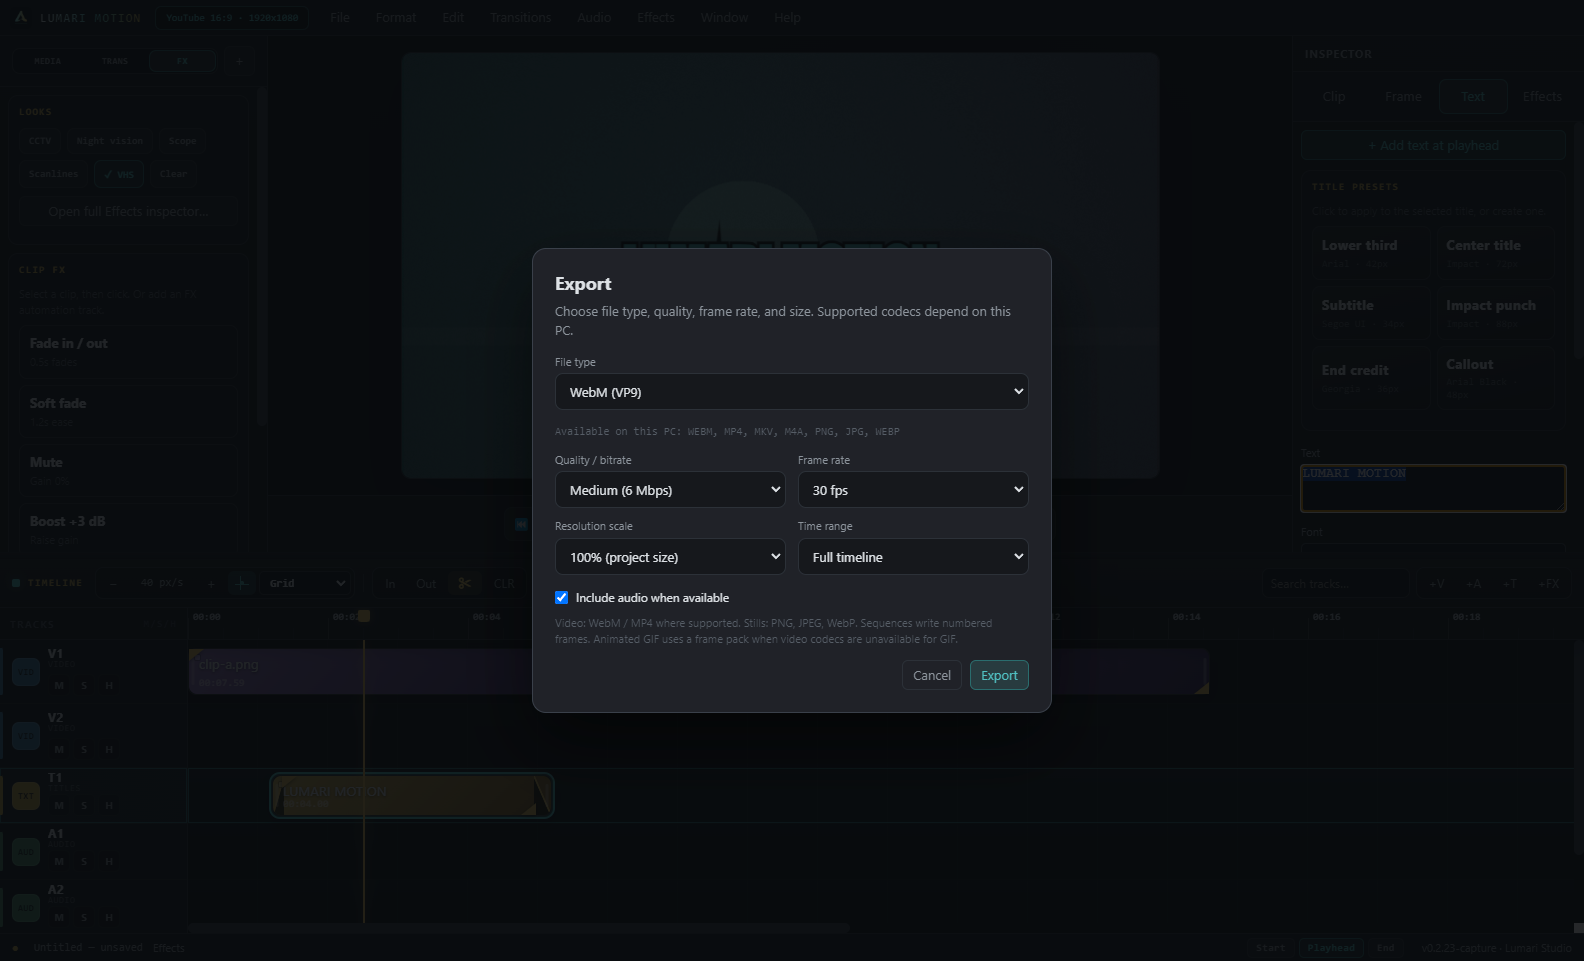Choose the Fade in / out clip FX
This screenshot has height=961, width=1584.
(x=128, y=351)
